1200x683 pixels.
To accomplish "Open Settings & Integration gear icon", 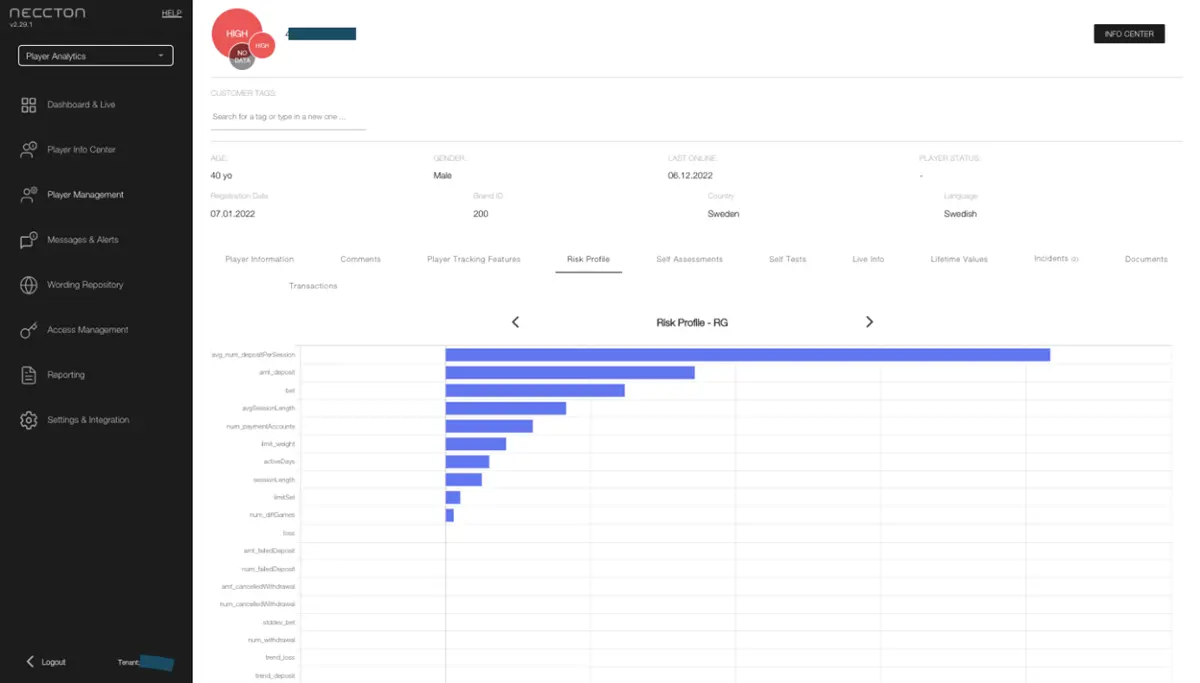I will pyautogui.click(x=28, y=420).
